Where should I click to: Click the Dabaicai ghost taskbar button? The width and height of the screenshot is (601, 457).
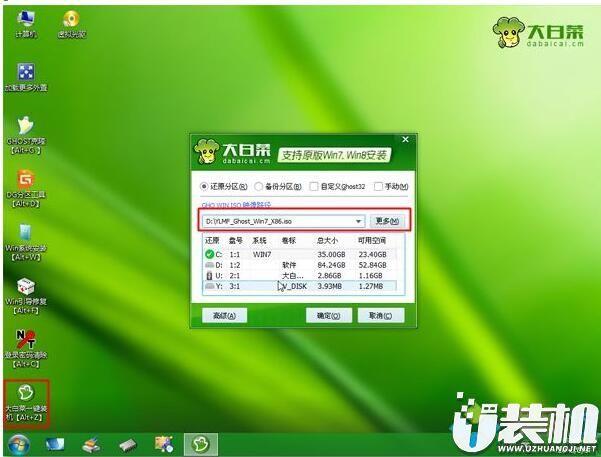[201, 445]
